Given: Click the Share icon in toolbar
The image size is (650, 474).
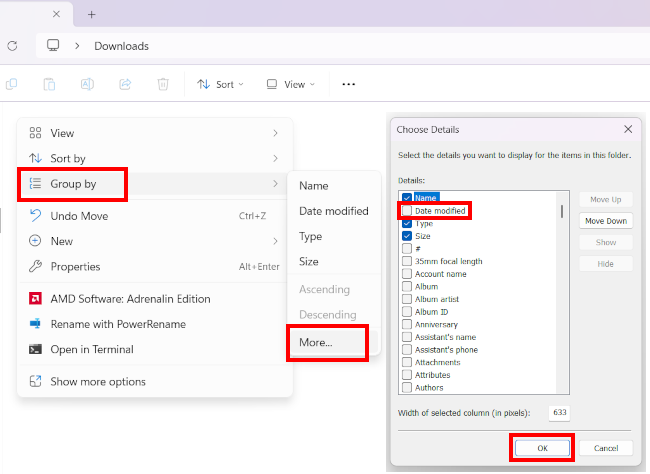Looking at the screenshot, I should (125, 84).
